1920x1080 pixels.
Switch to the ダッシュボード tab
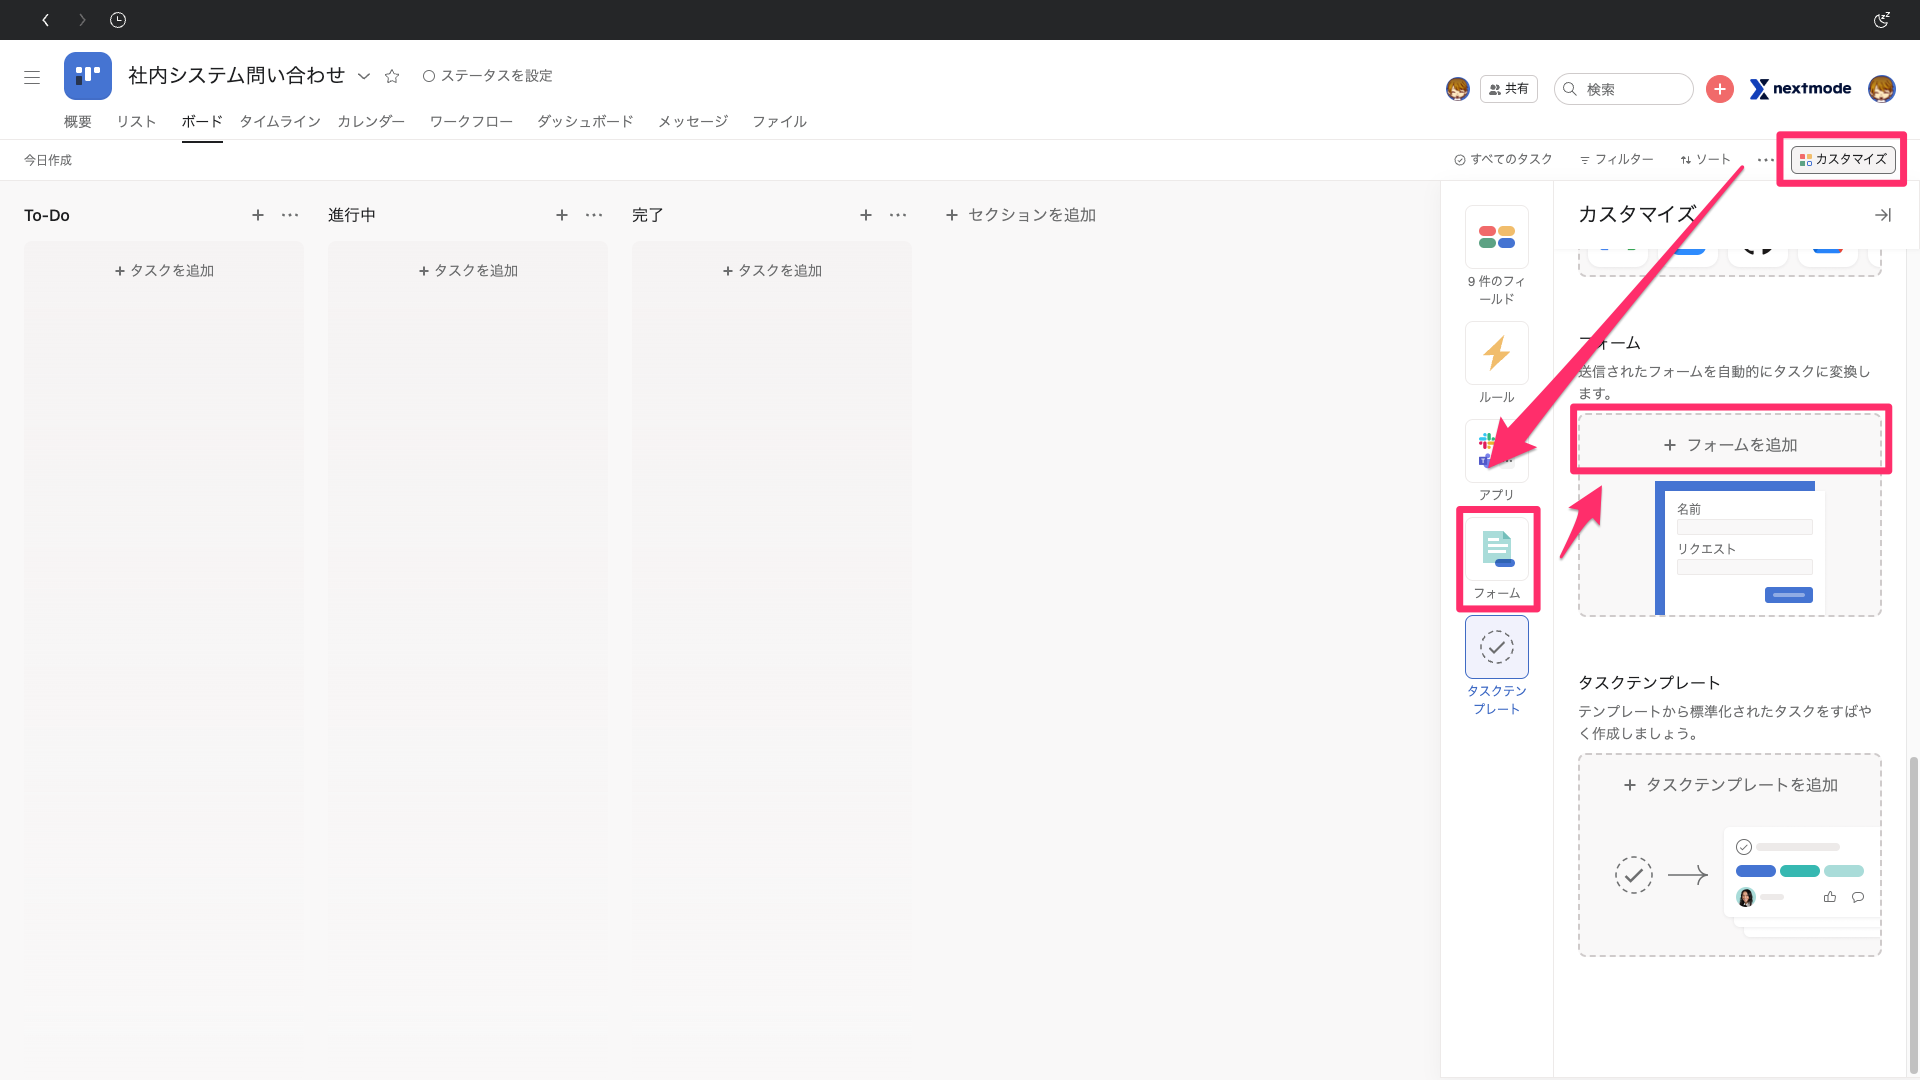click(584, 122)
